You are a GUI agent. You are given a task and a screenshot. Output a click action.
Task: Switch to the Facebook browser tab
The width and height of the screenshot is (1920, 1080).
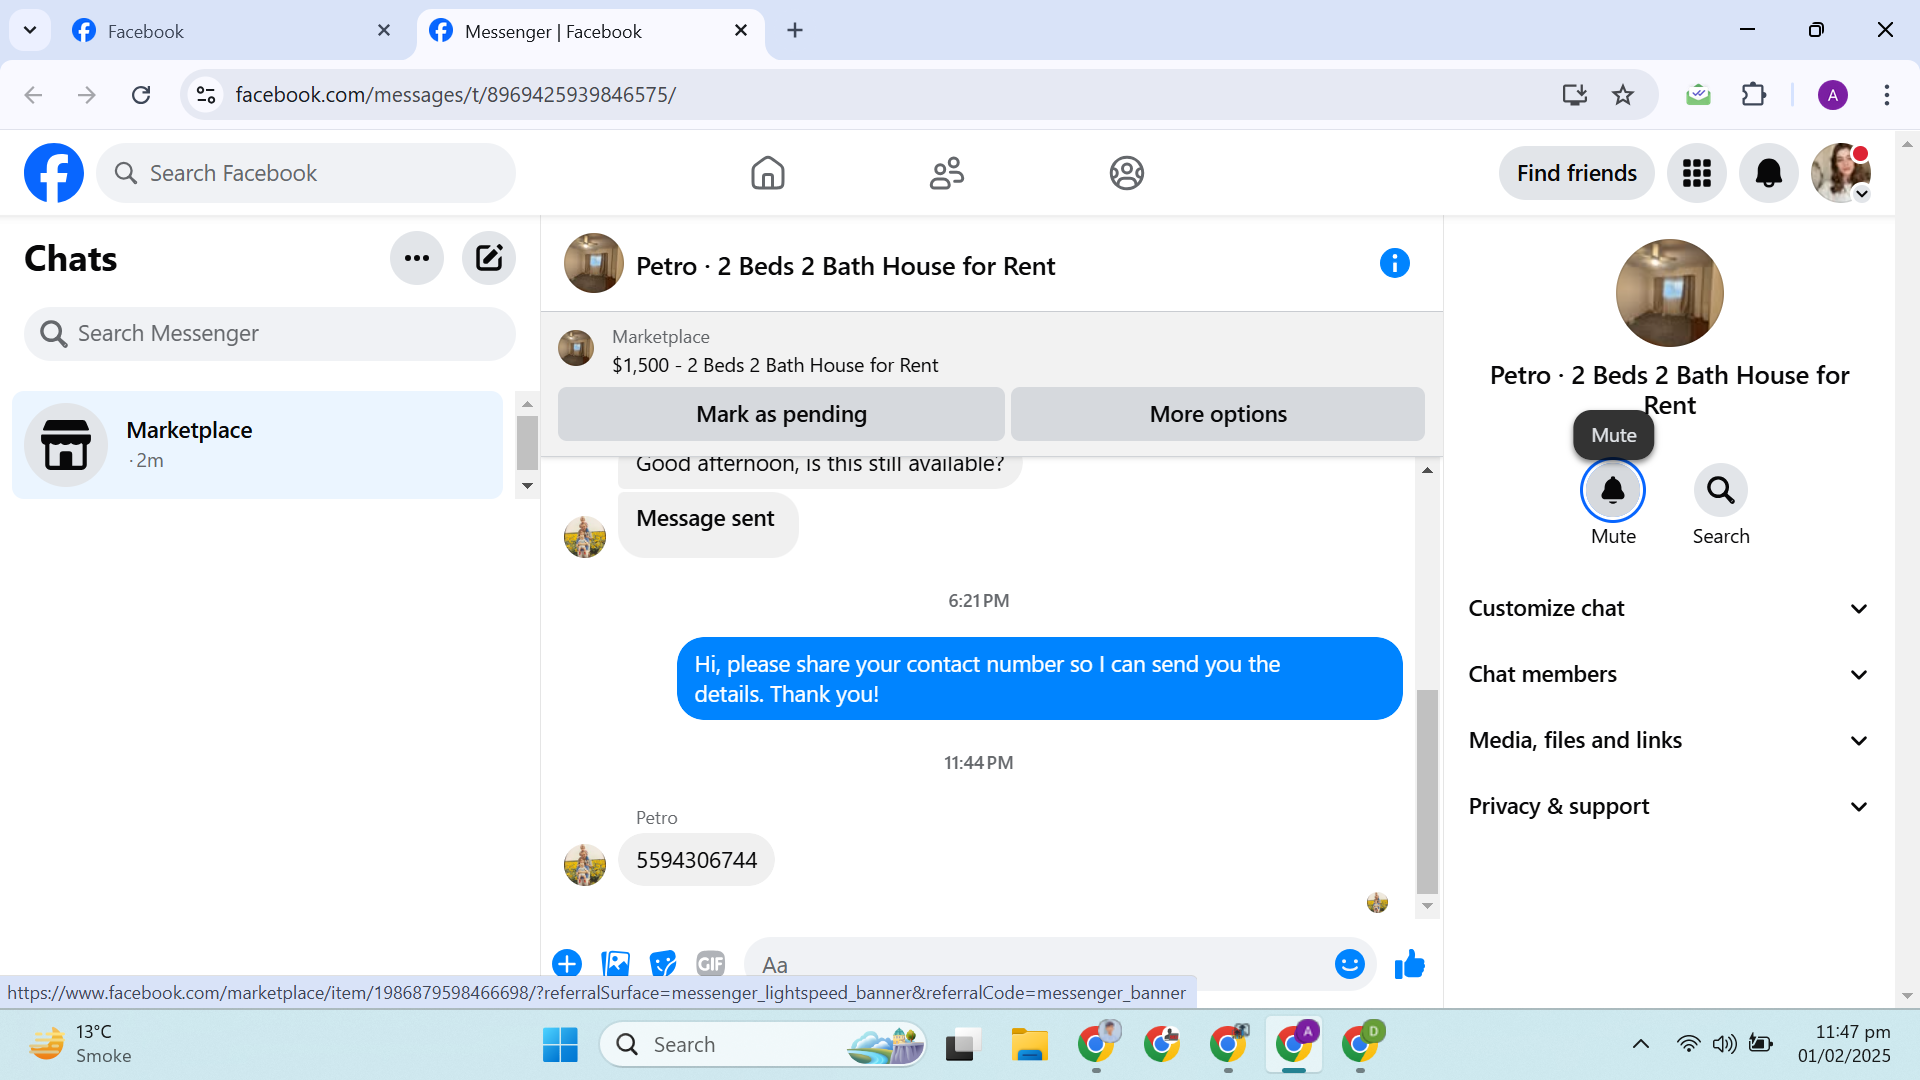pos(146,31)
